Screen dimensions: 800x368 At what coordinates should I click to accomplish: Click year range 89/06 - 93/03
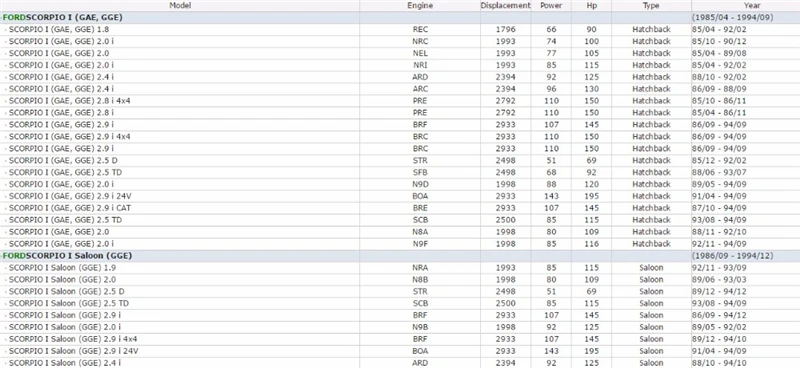point(719,280)
